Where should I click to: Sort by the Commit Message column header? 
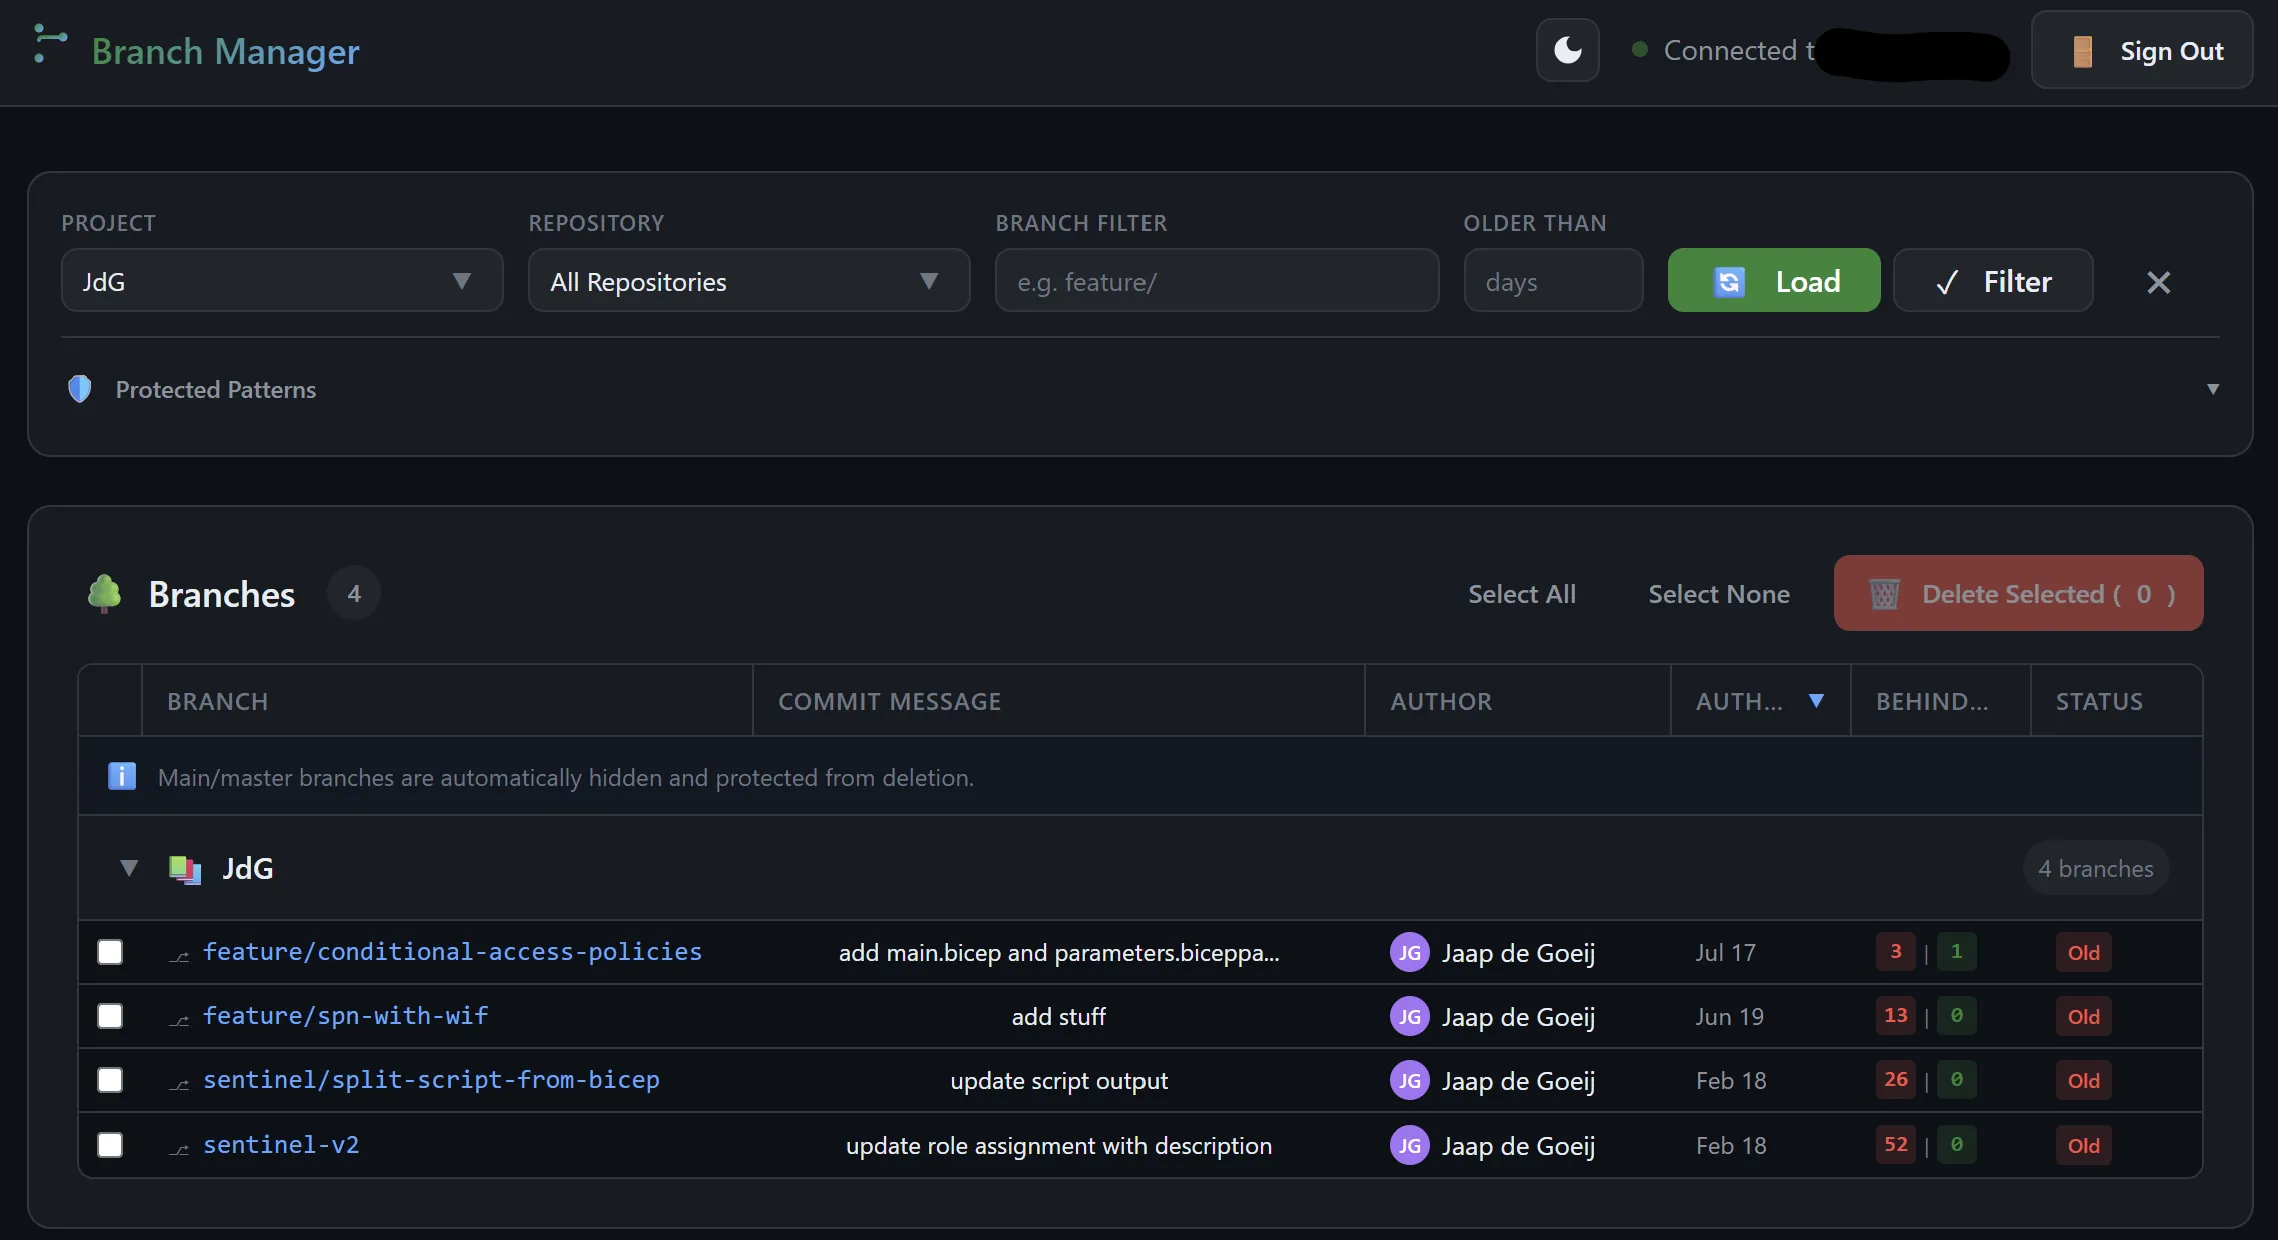[889, 702]
